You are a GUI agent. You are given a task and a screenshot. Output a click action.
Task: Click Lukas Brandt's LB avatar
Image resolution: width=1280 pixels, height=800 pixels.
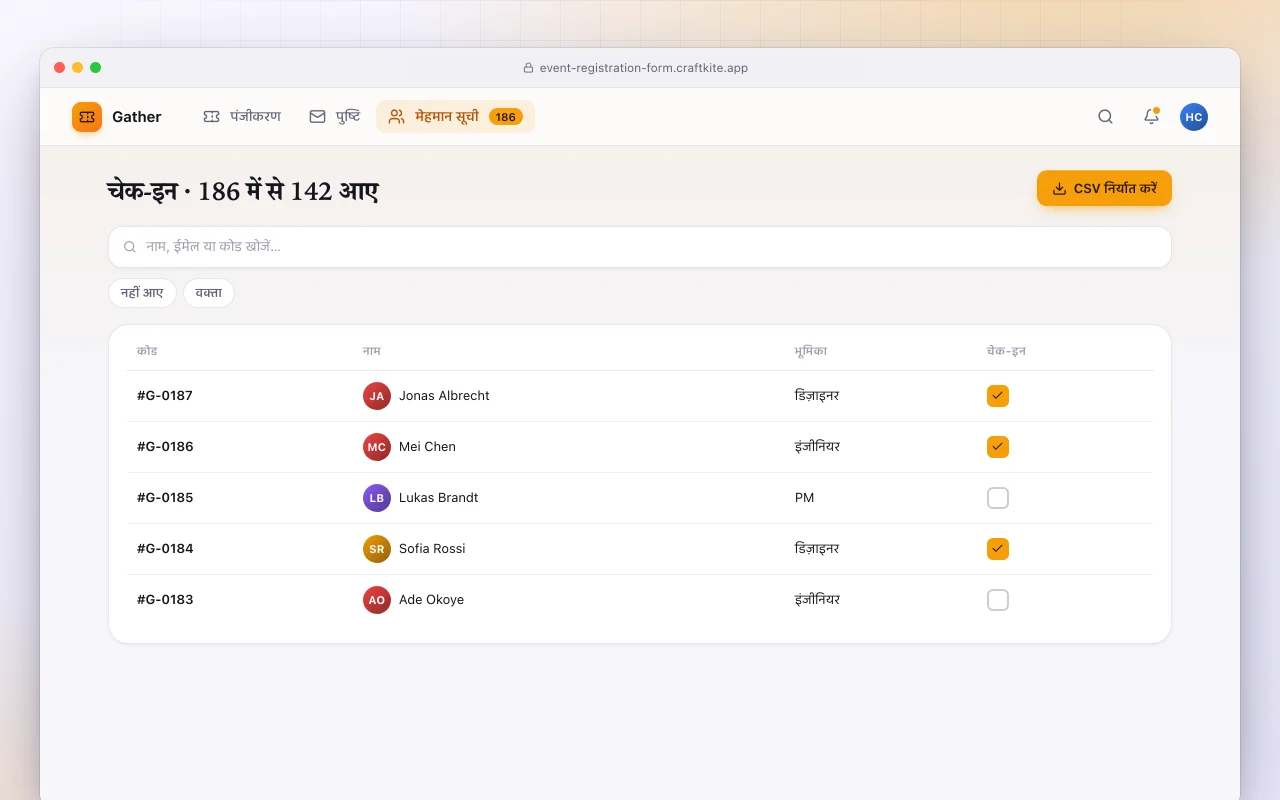377,498
